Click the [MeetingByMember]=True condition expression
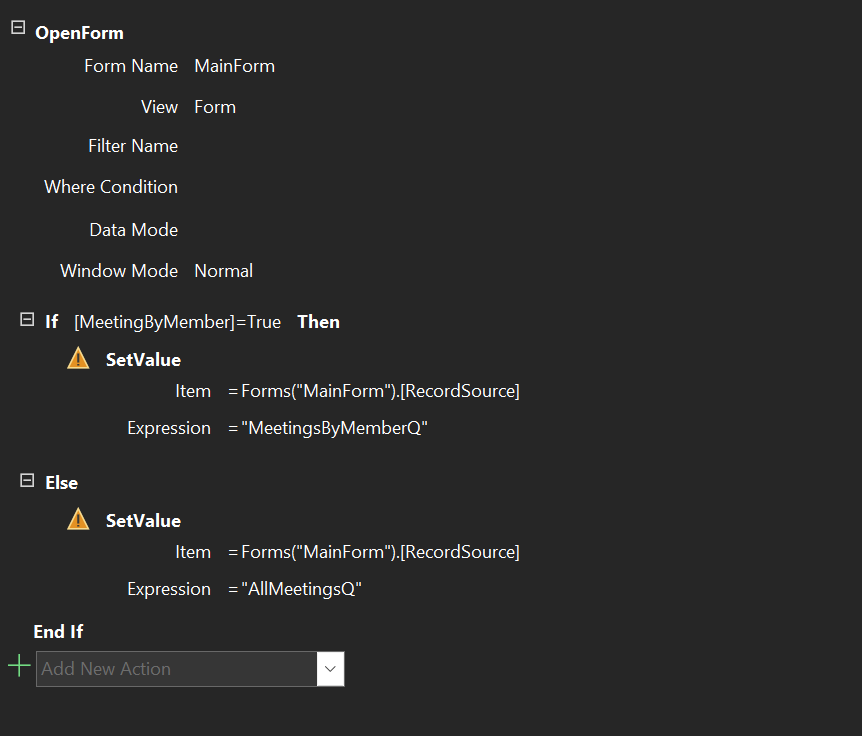The image size is (862, 736). click(x=178, y=322)
